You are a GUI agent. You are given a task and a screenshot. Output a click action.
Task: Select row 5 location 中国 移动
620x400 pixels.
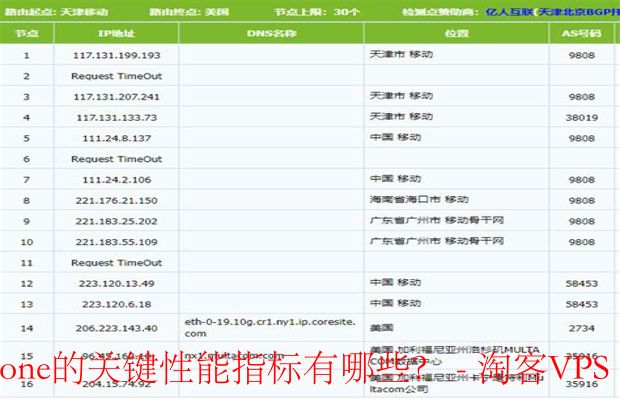[x=395, y=137]
